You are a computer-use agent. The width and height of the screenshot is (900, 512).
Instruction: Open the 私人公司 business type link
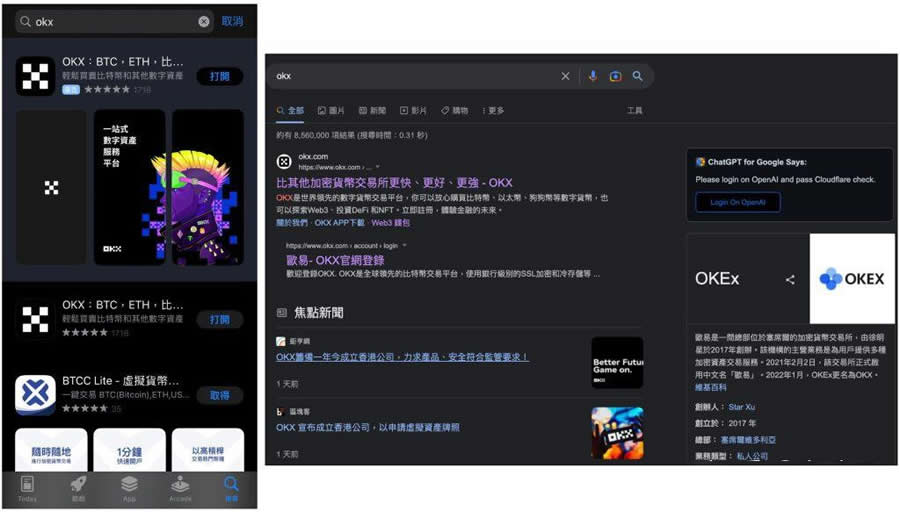tap(752, 456)
